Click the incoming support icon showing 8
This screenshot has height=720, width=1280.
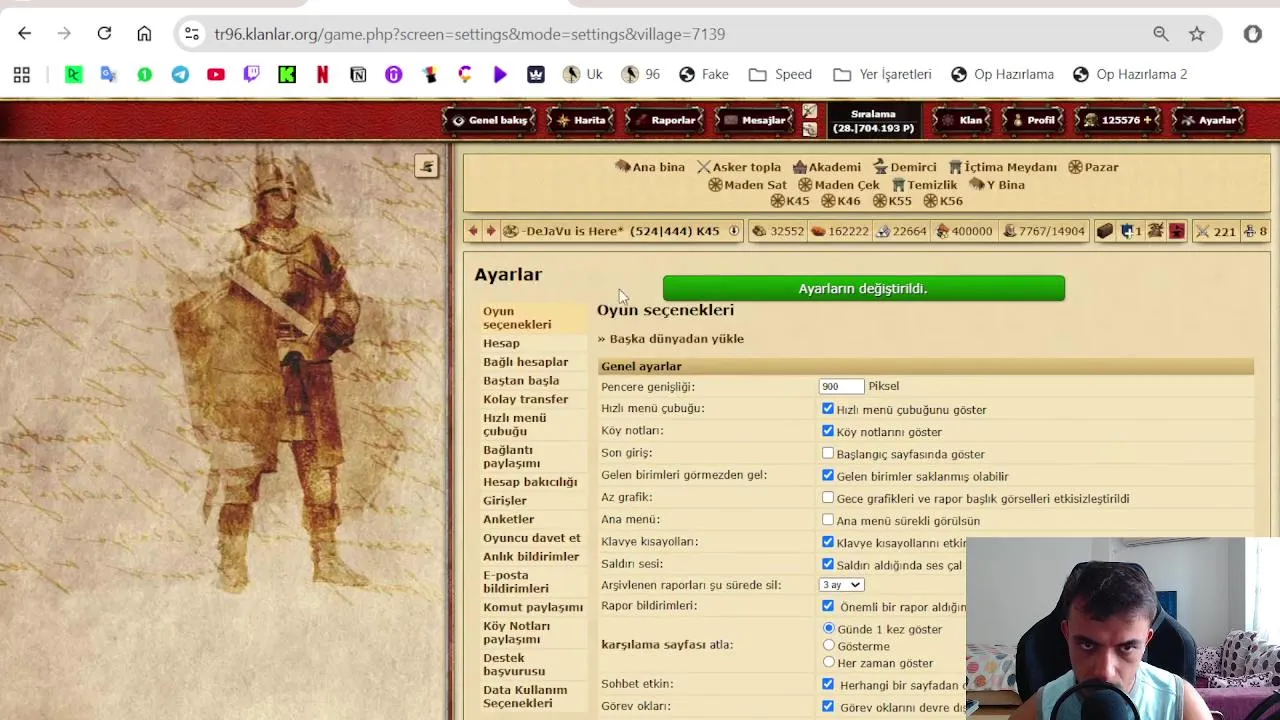(x=1249, y=231)
